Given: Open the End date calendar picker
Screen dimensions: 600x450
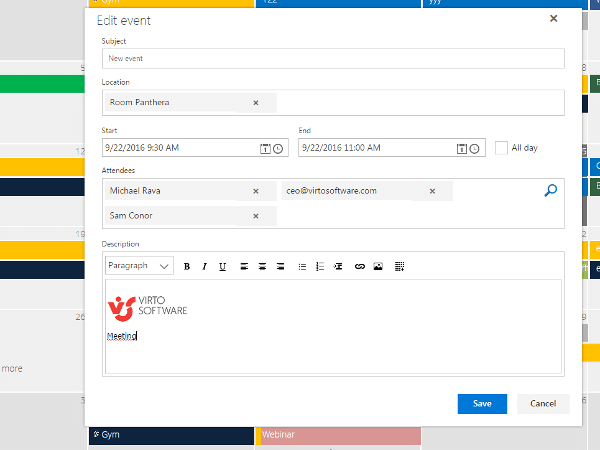Looking at the screenshot, I should click(x=462, y=148).
